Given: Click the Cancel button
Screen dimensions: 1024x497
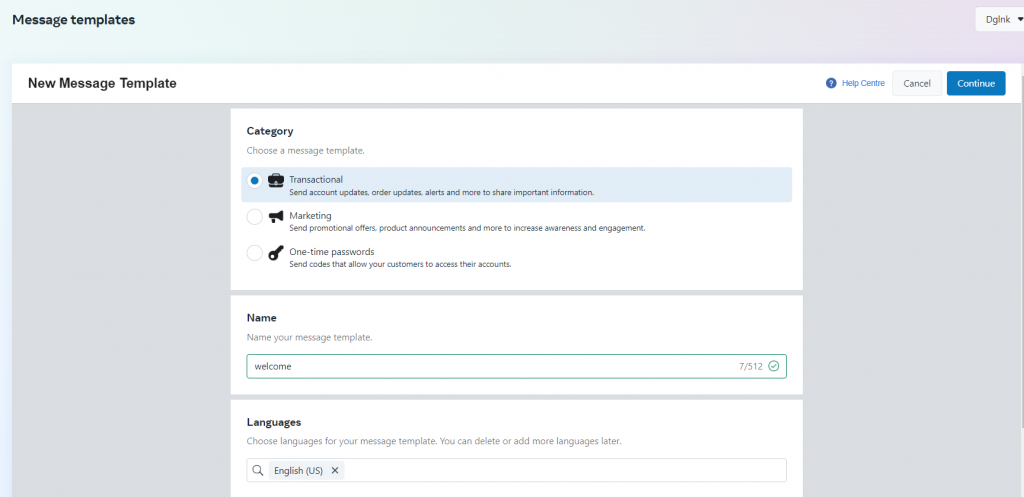Looking at the screenshot, I should (x=917, y=83).
